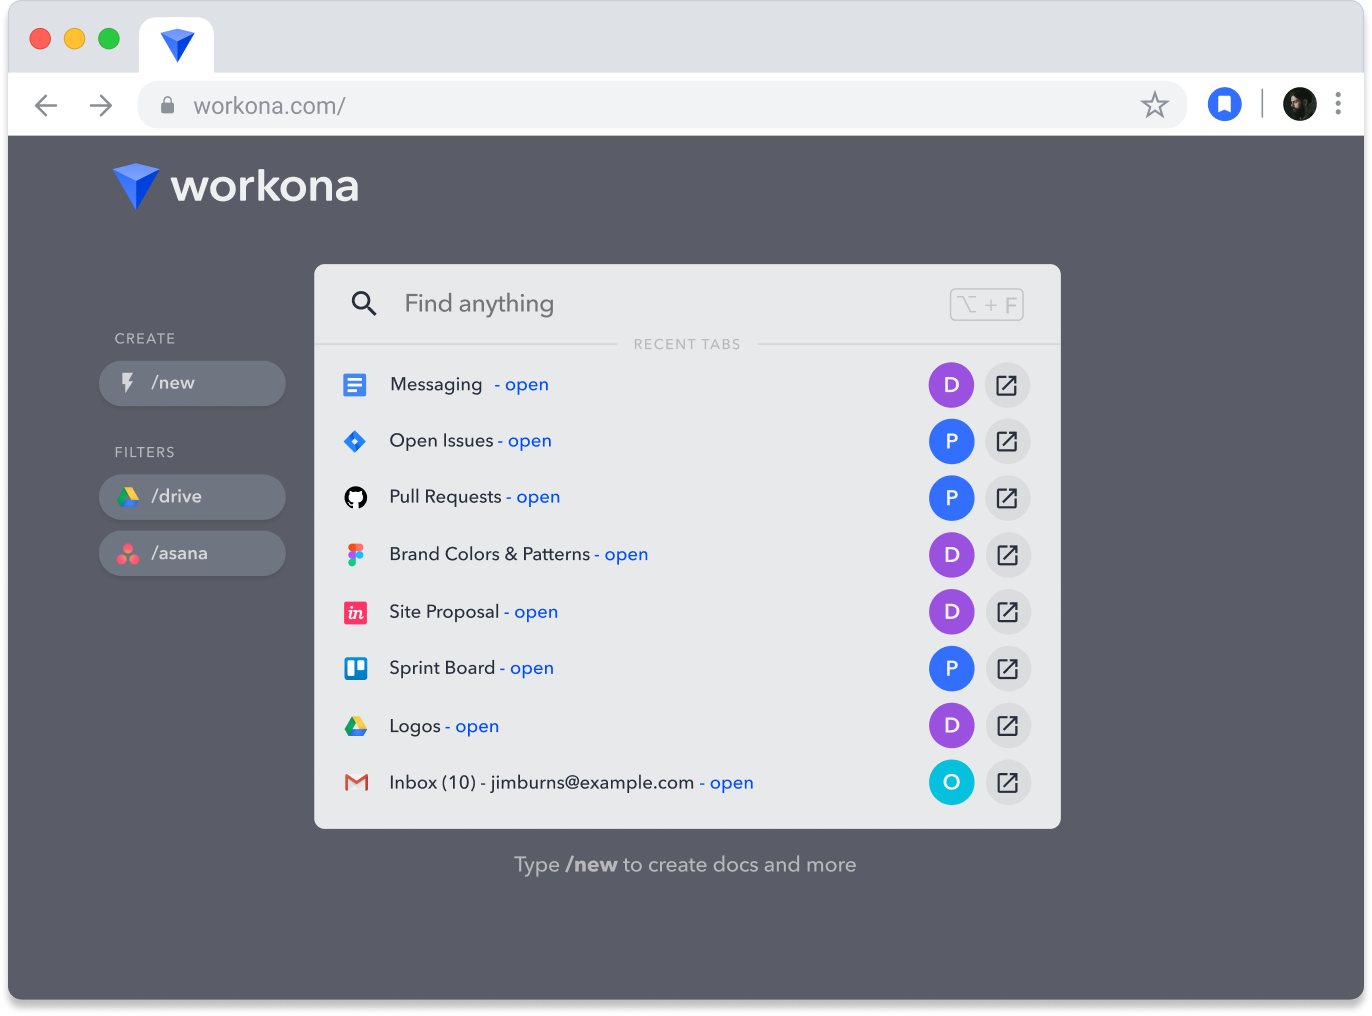This screenshot has width=1372, height=1016.
Task: Open Messaging tab in new window icon
Action: point(1007,385)
